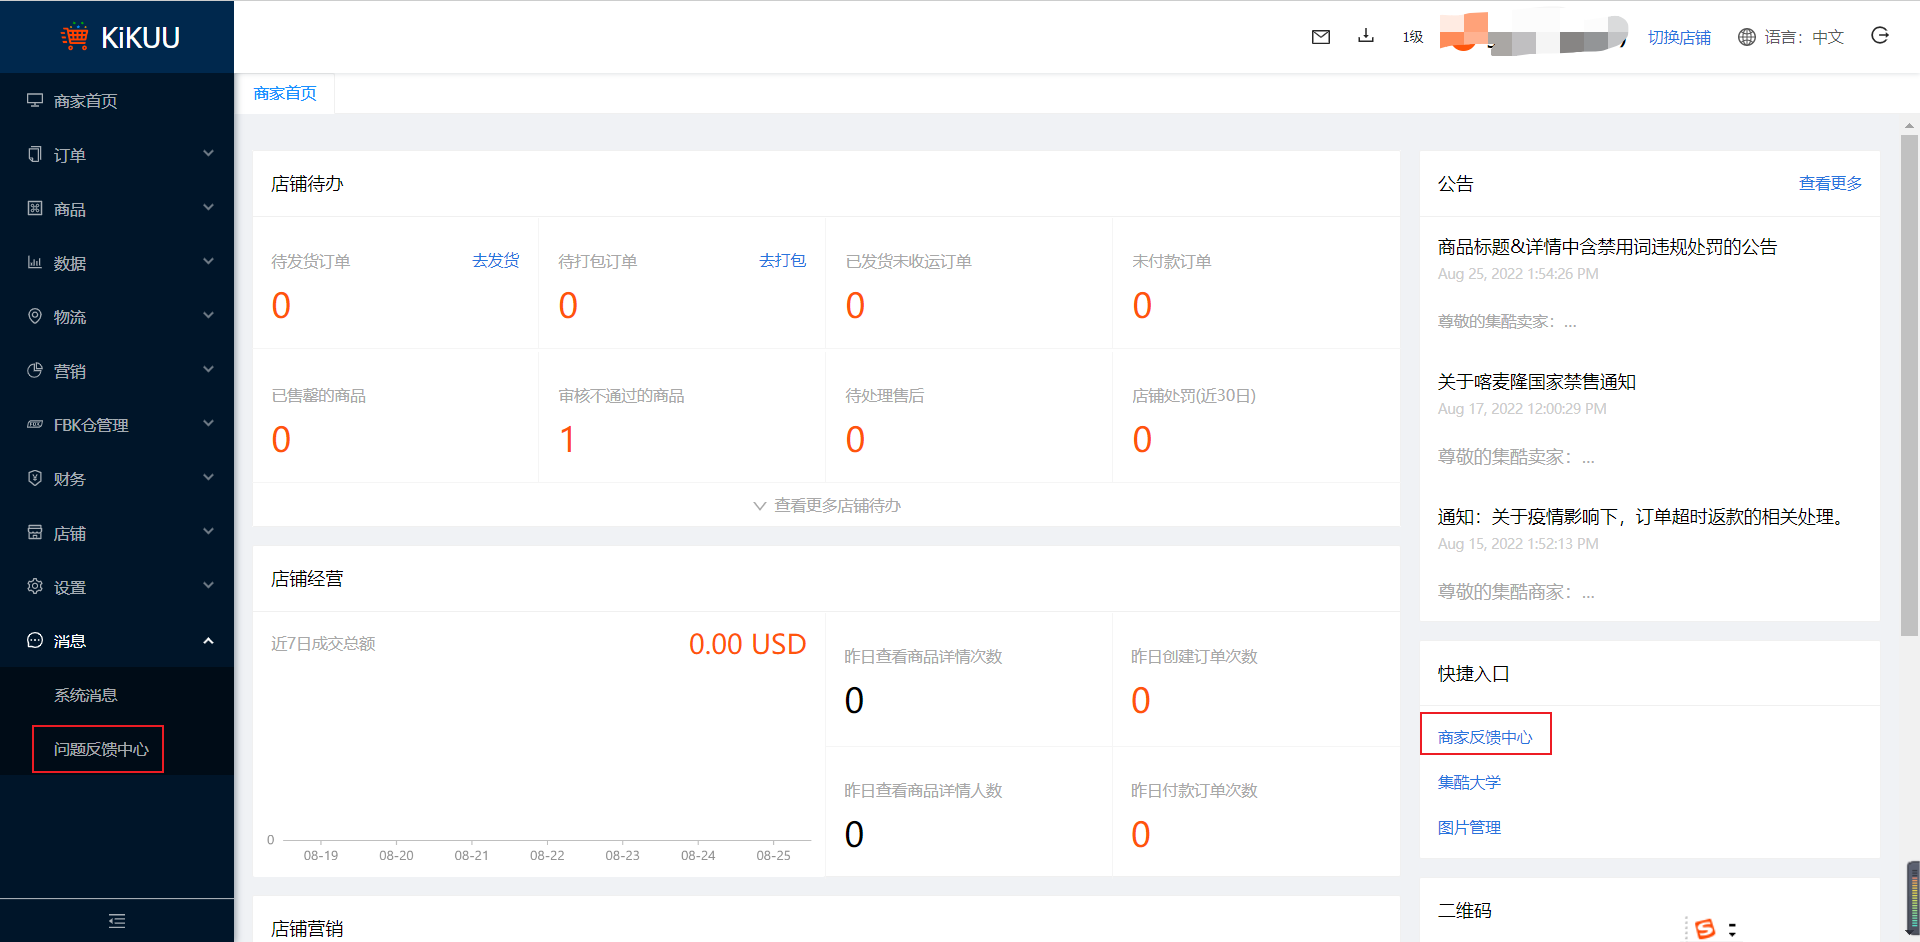Open 商家反馈中心 quick link
Screen dimensions: 1920x942
tap(1485, 737)
